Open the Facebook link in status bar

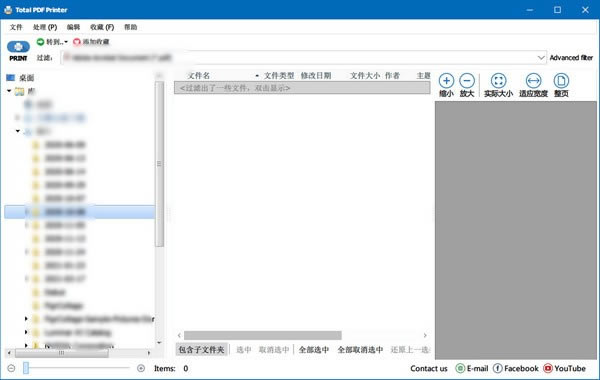(515, 368)
